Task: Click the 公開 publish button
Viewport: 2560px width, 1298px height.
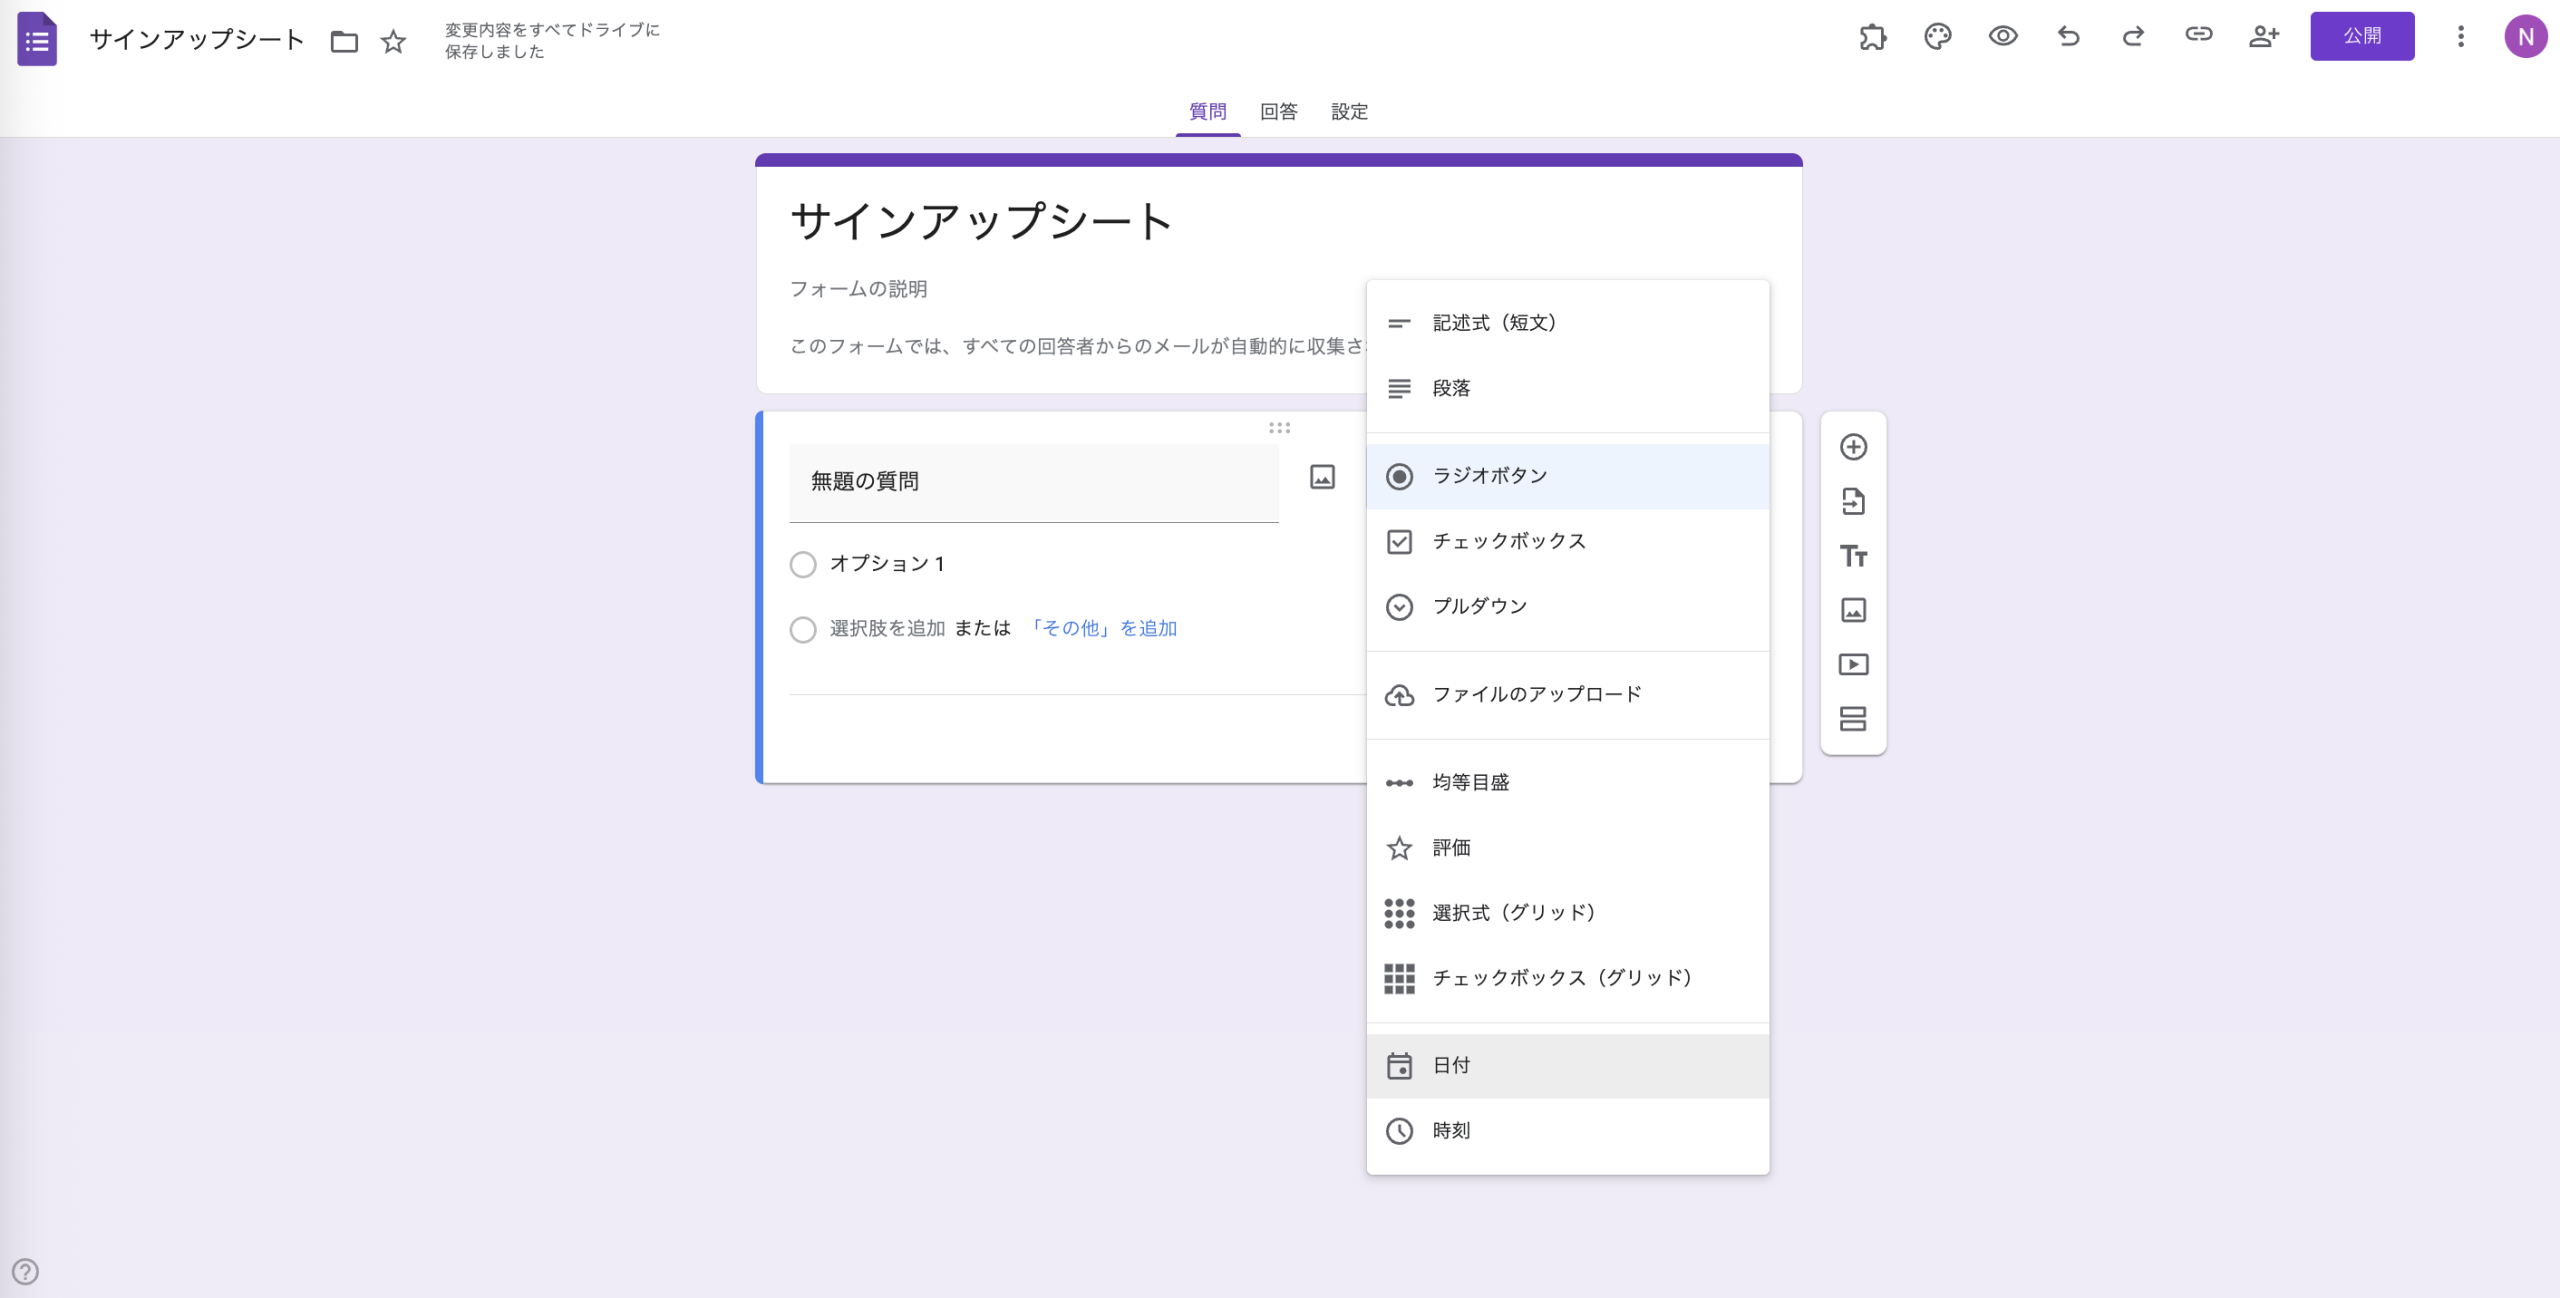Action: click(2362, 35)
